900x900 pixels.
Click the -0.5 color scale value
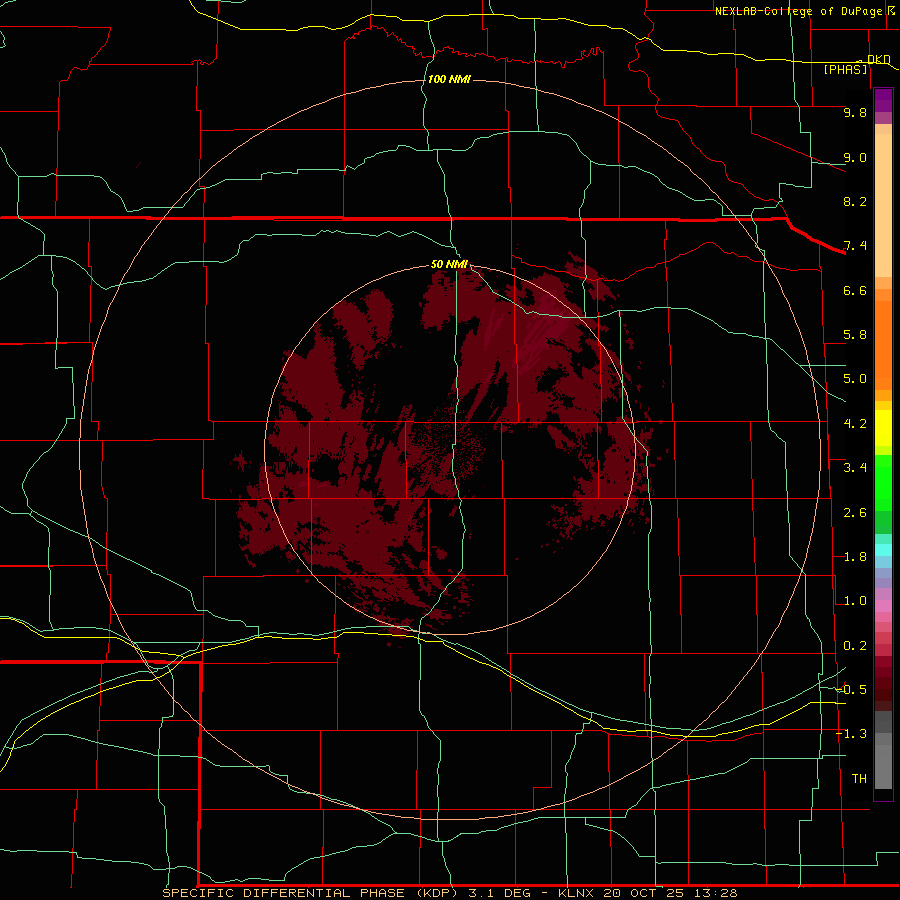point(852,690)
